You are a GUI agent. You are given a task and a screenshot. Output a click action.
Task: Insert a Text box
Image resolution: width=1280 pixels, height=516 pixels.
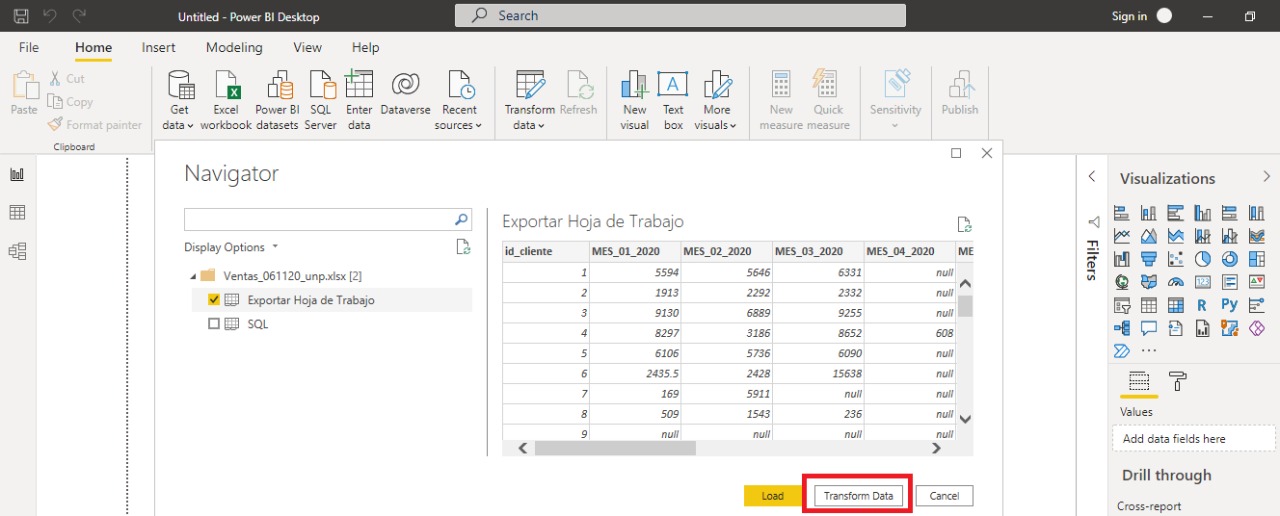tap(673, 101)
